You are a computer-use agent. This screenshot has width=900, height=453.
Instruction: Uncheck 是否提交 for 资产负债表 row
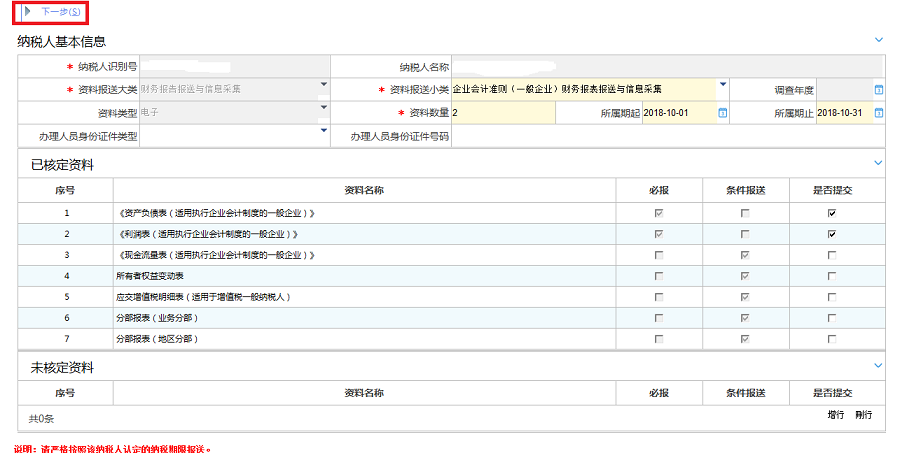(x=831, y=213)
